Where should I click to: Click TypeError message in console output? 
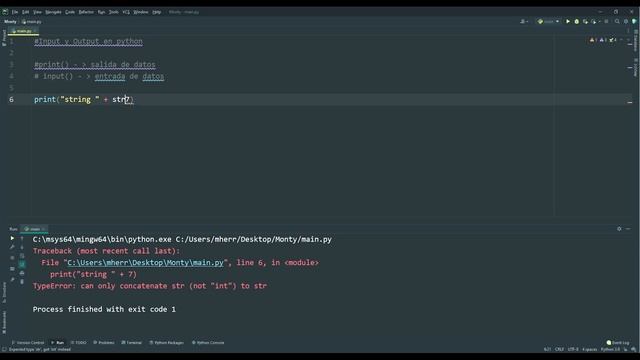(150, 286)
